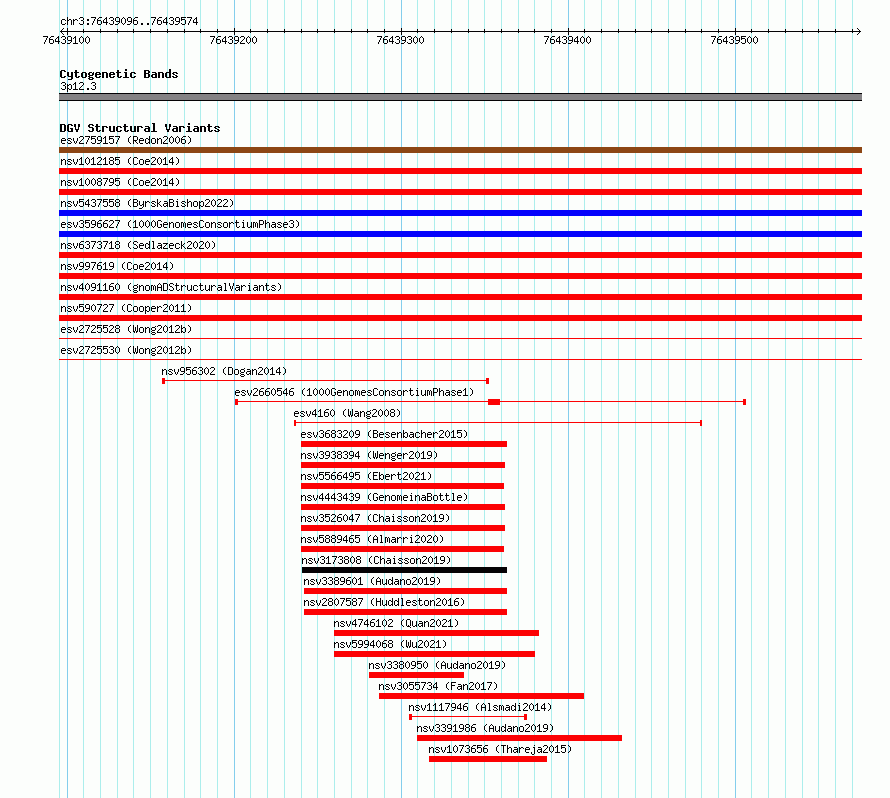890x798 pixels.
Task: Select the brown esv2759157 variant bar
Action: (x=460, y=150)
